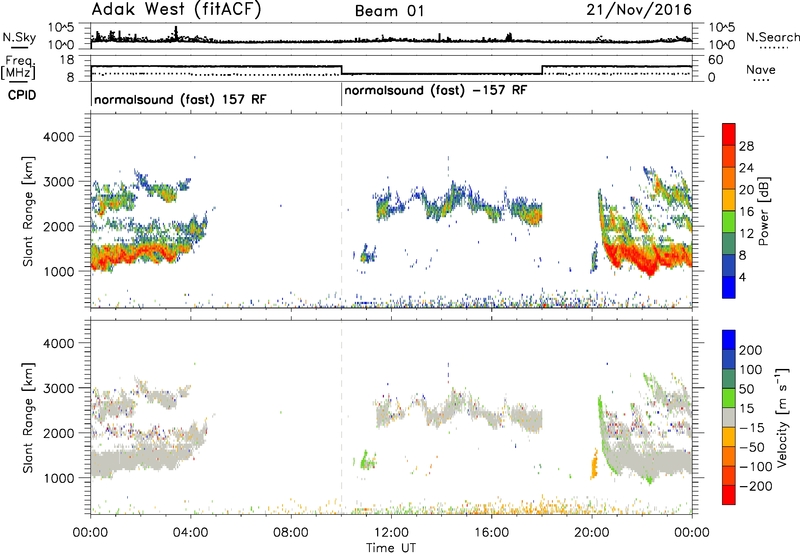Click the '4000' tick of the power panel
800x554 pixels.
(x=58, y=137)
